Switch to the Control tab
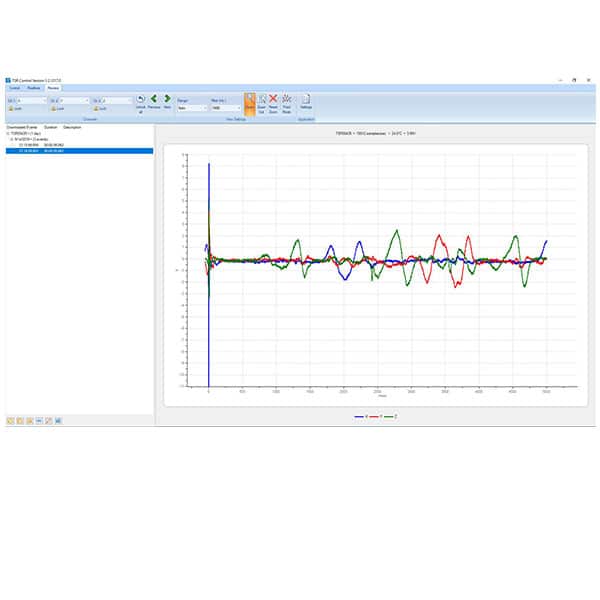Viewport: 600px width, 600px height. coord(13,88)
